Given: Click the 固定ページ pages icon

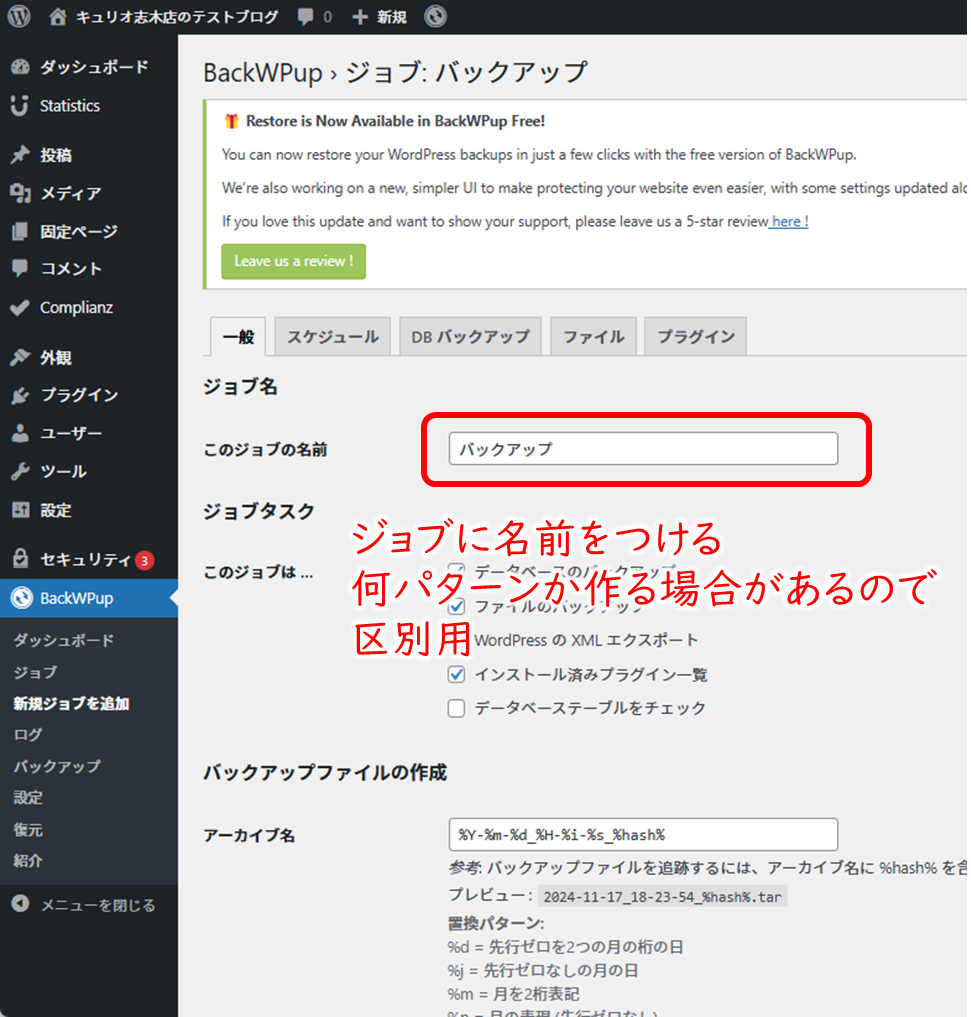Looking at the screenshot, I should 21,231.
